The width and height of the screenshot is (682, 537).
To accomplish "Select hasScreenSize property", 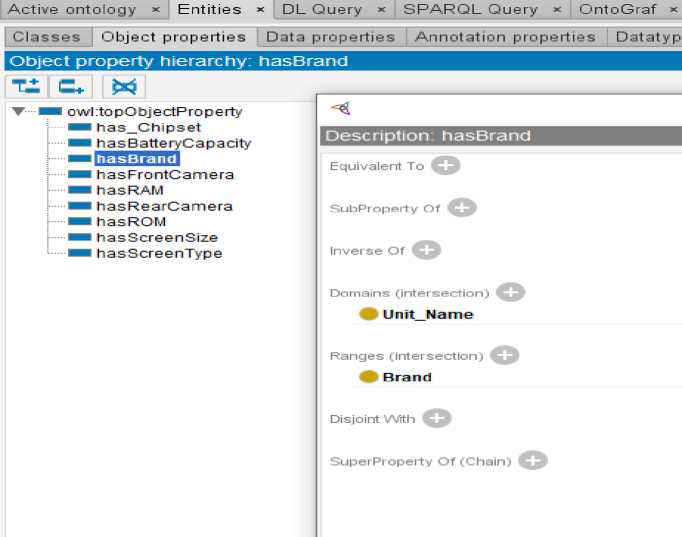I will point(157,237).
